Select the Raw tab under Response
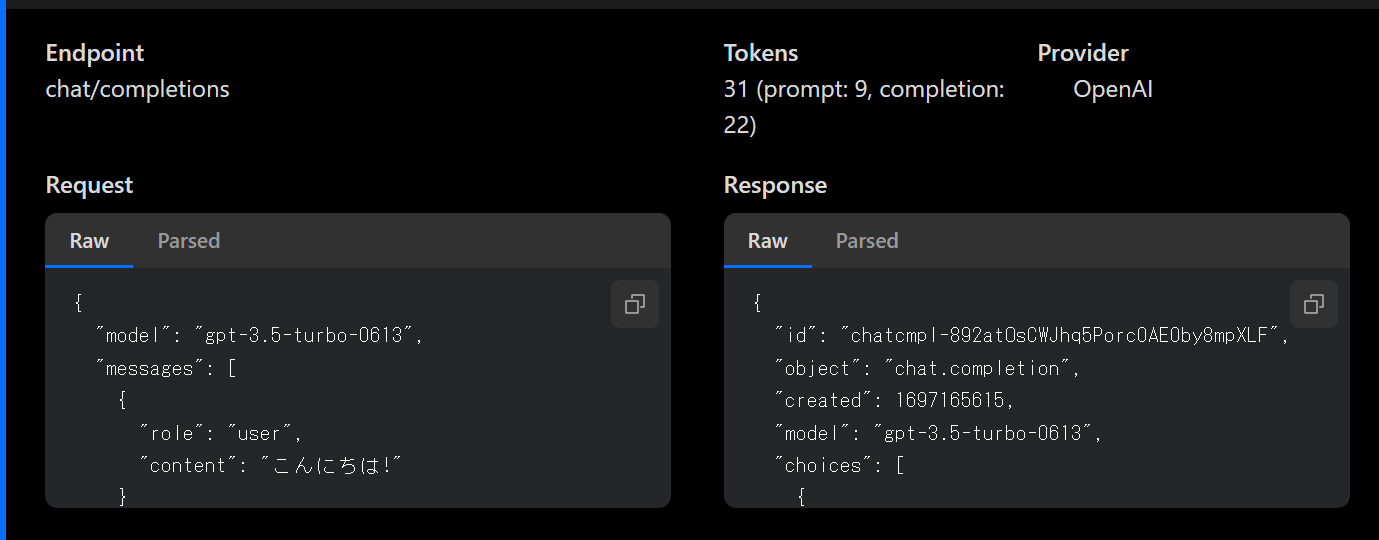1379x540 pixels. pos(768,241)
